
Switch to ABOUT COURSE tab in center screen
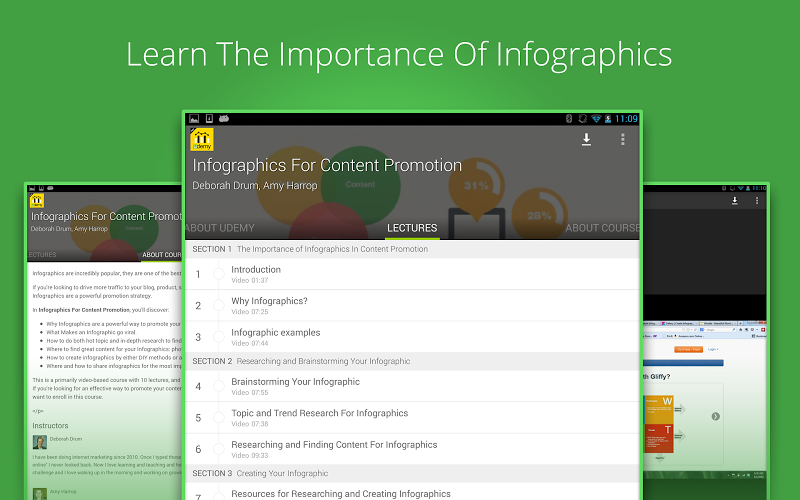[602, 228]
